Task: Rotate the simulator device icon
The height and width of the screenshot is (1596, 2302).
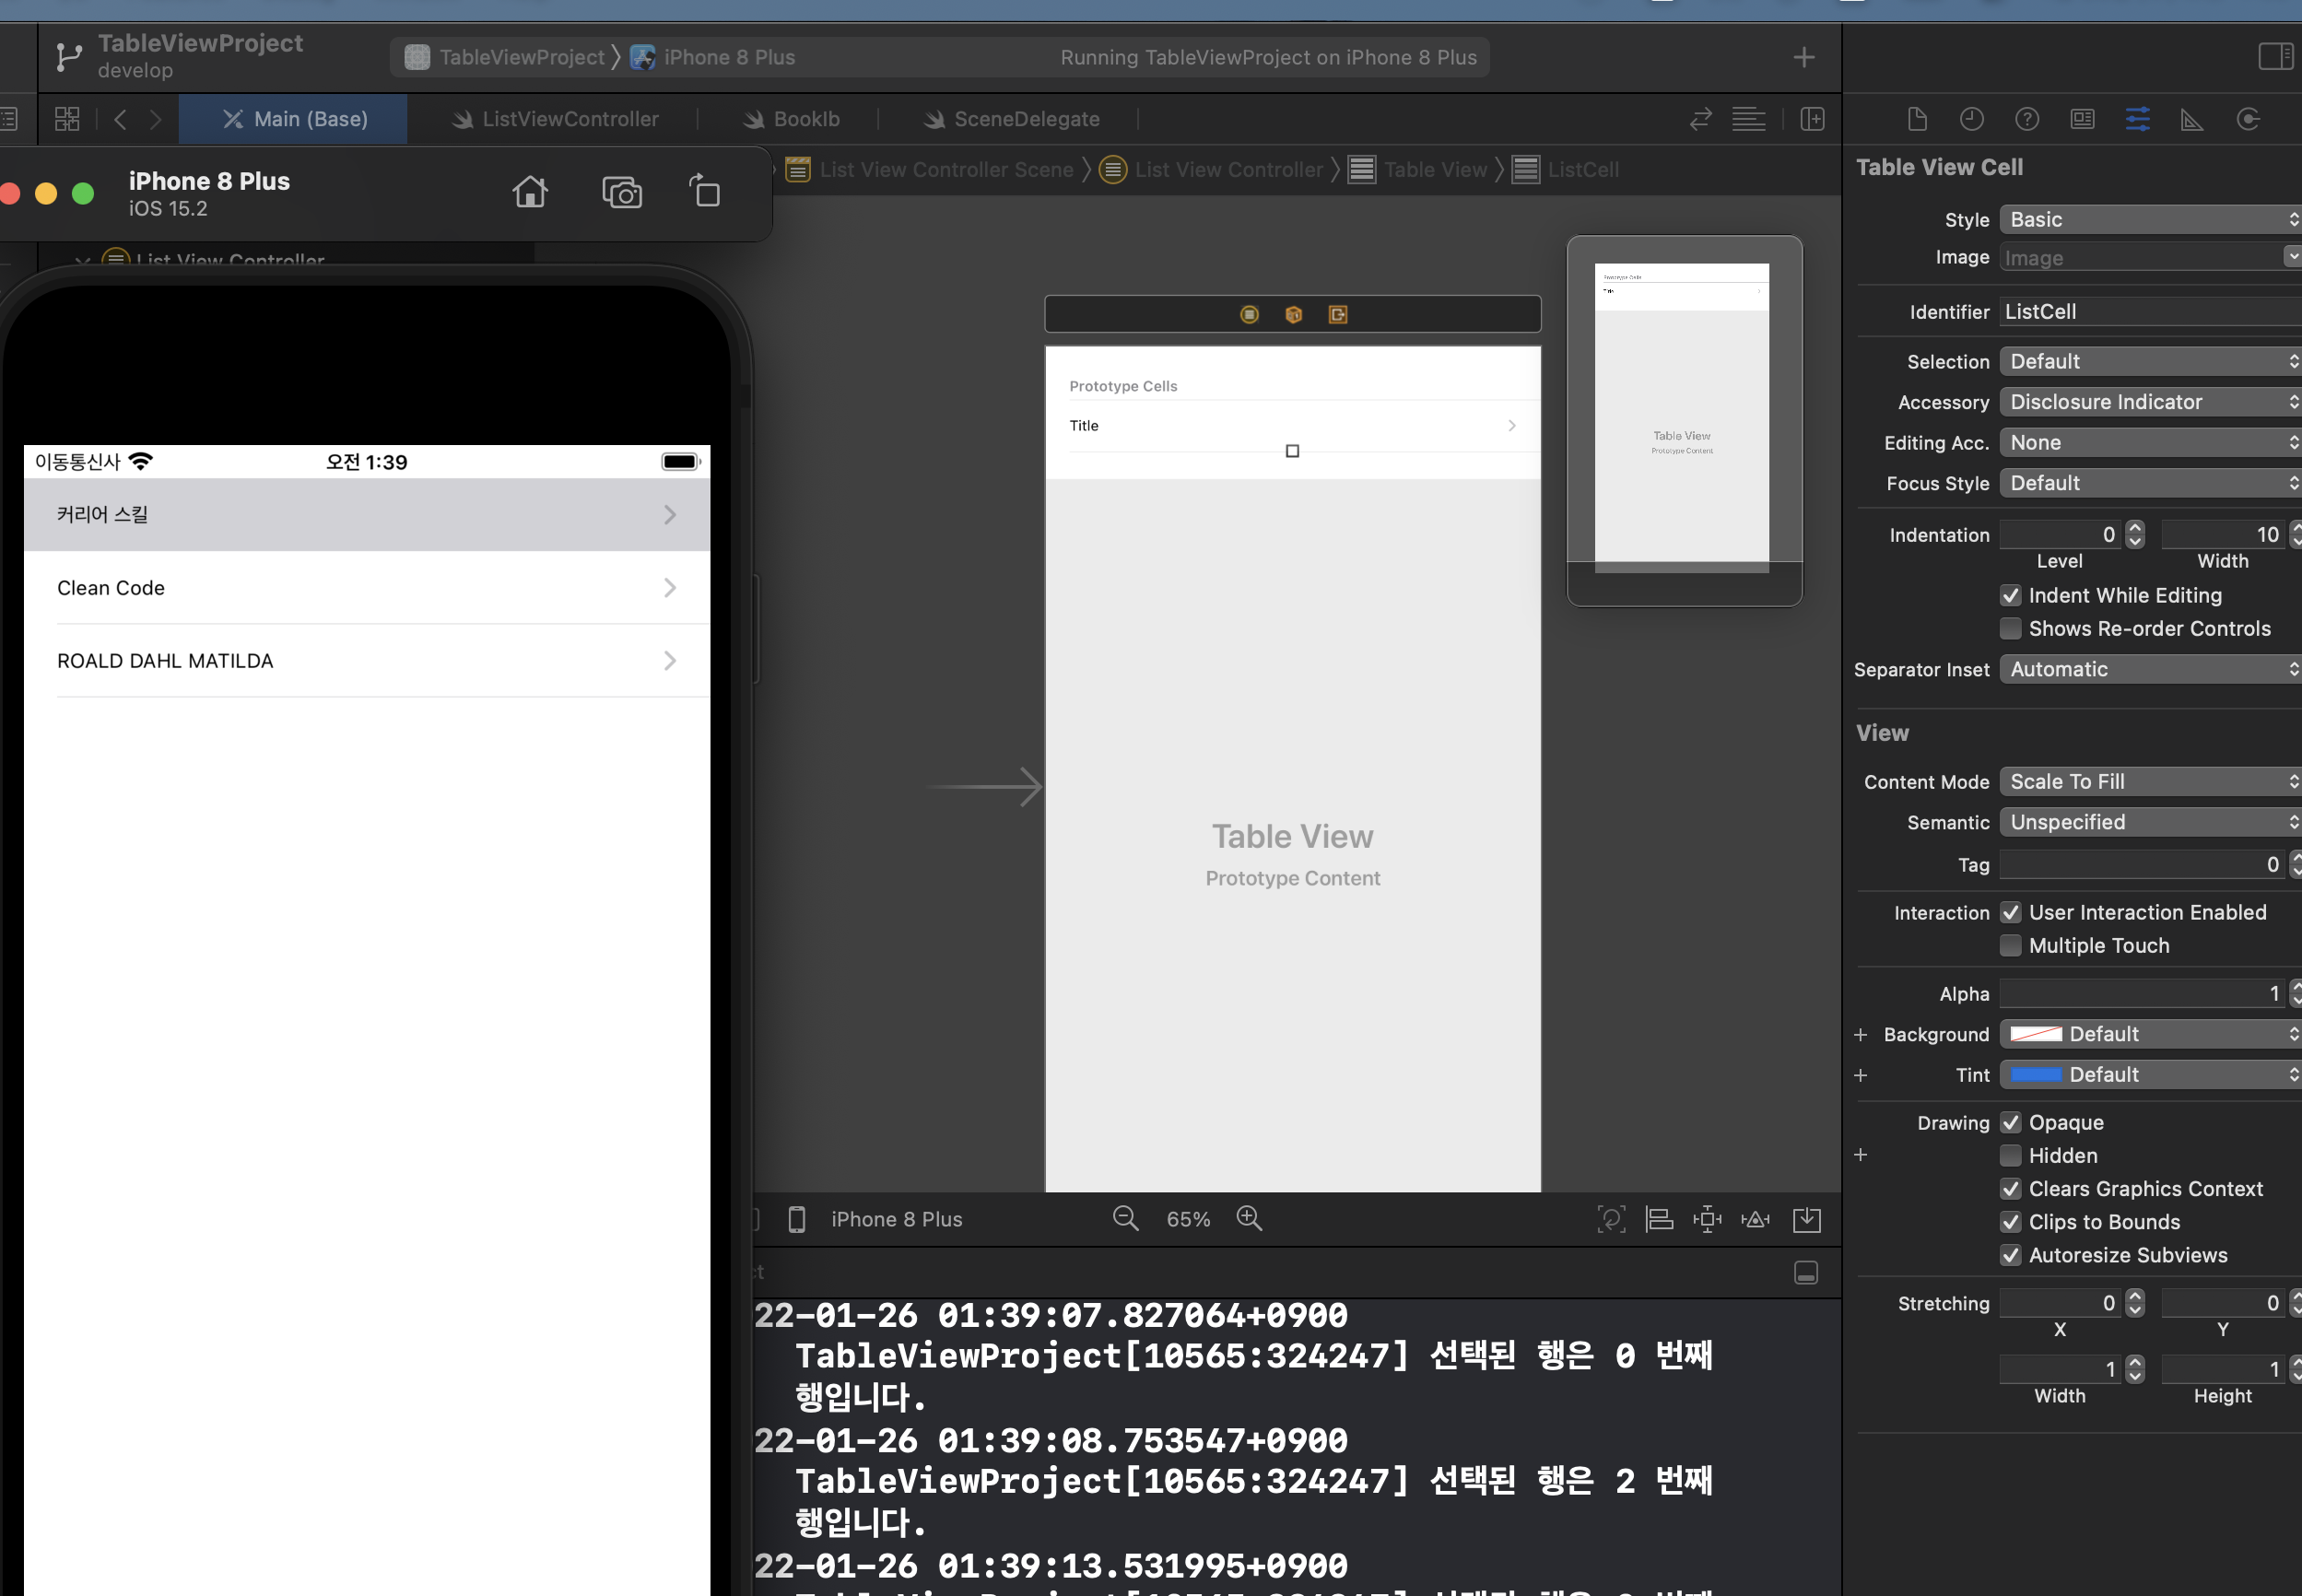Action: point(705,190)
